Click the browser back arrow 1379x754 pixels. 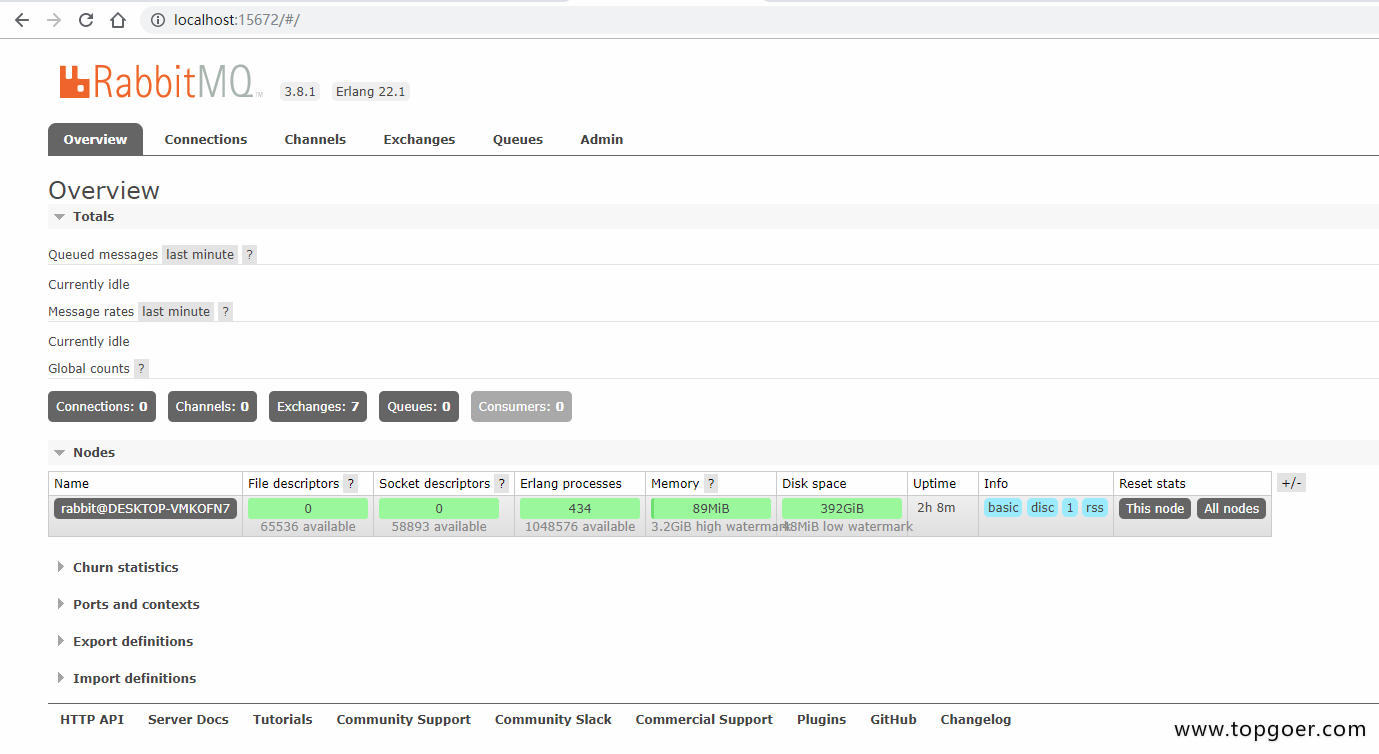22,20
